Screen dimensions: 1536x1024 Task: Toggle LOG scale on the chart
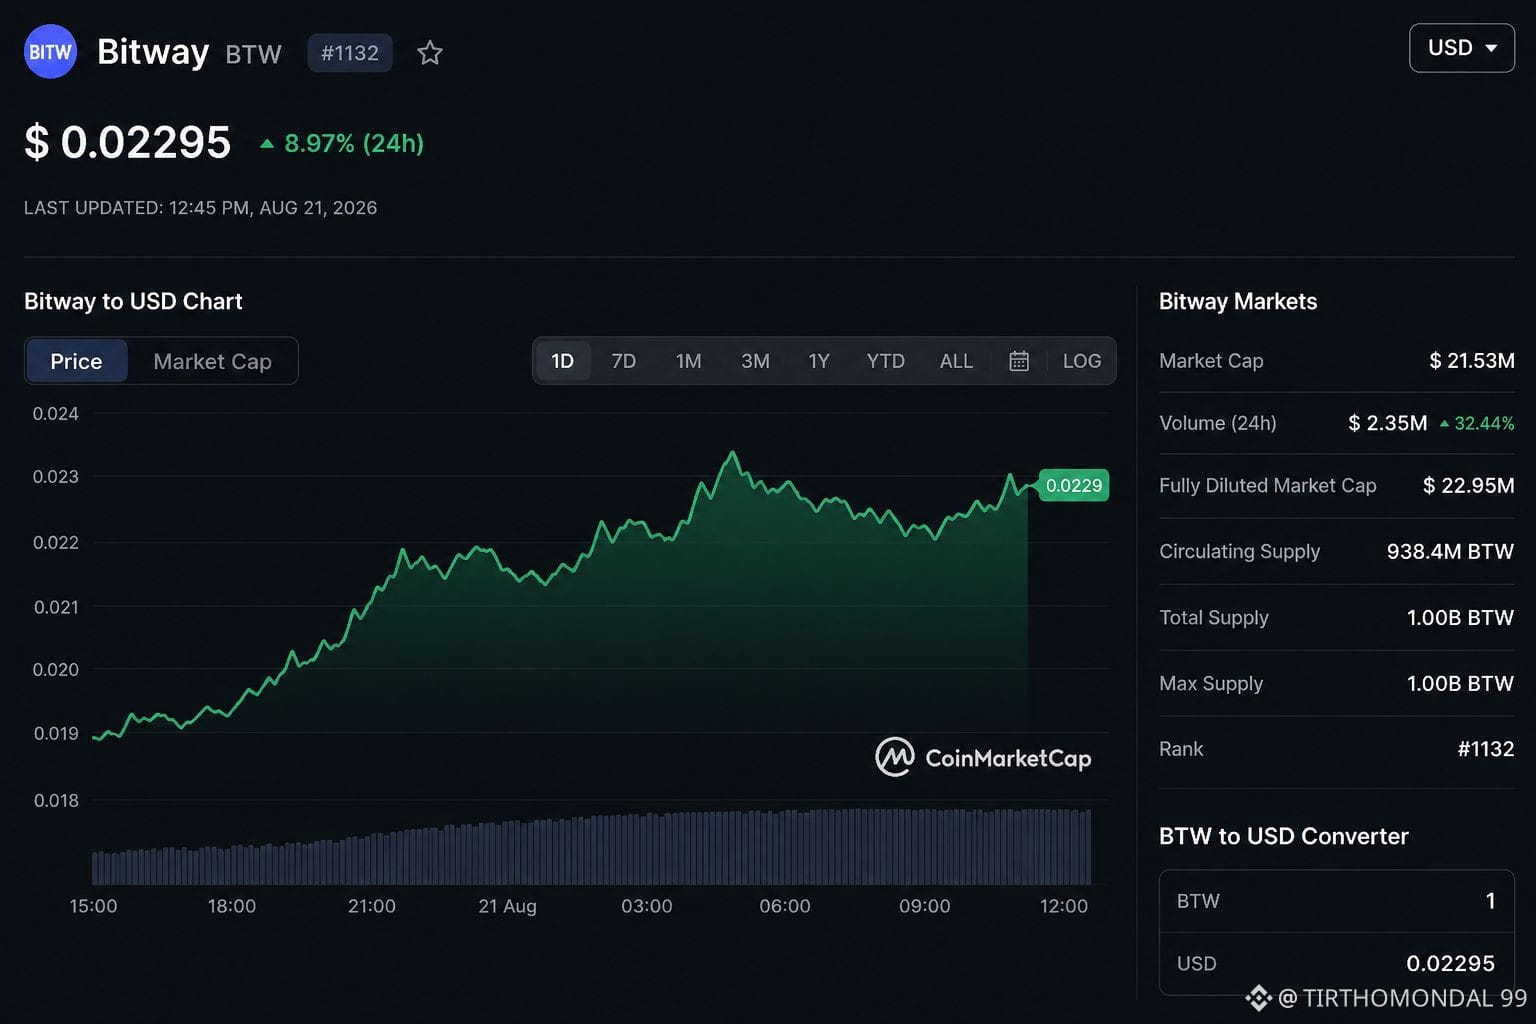click(x=1082, y=361)
